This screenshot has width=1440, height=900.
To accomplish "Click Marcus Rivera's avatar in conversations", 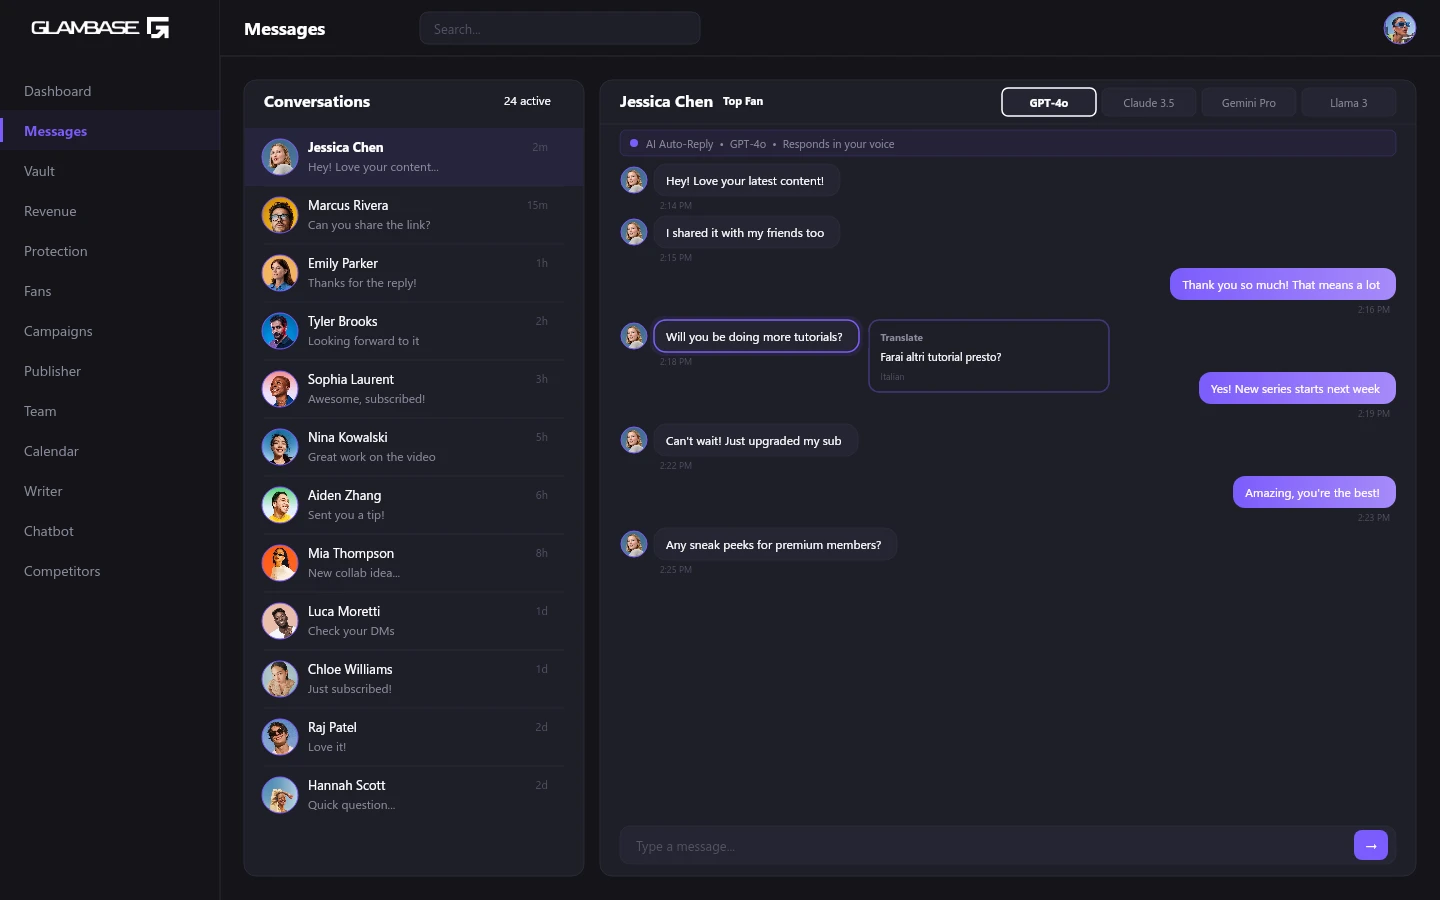I will click(x=280, y=215).
